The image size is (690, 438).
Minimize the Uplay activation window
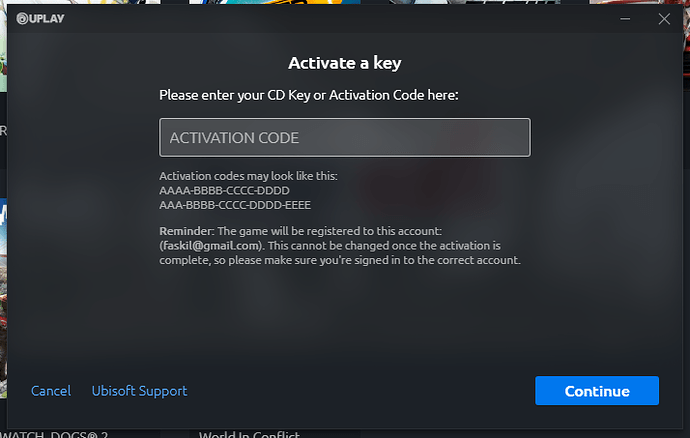tap(625, 19)
